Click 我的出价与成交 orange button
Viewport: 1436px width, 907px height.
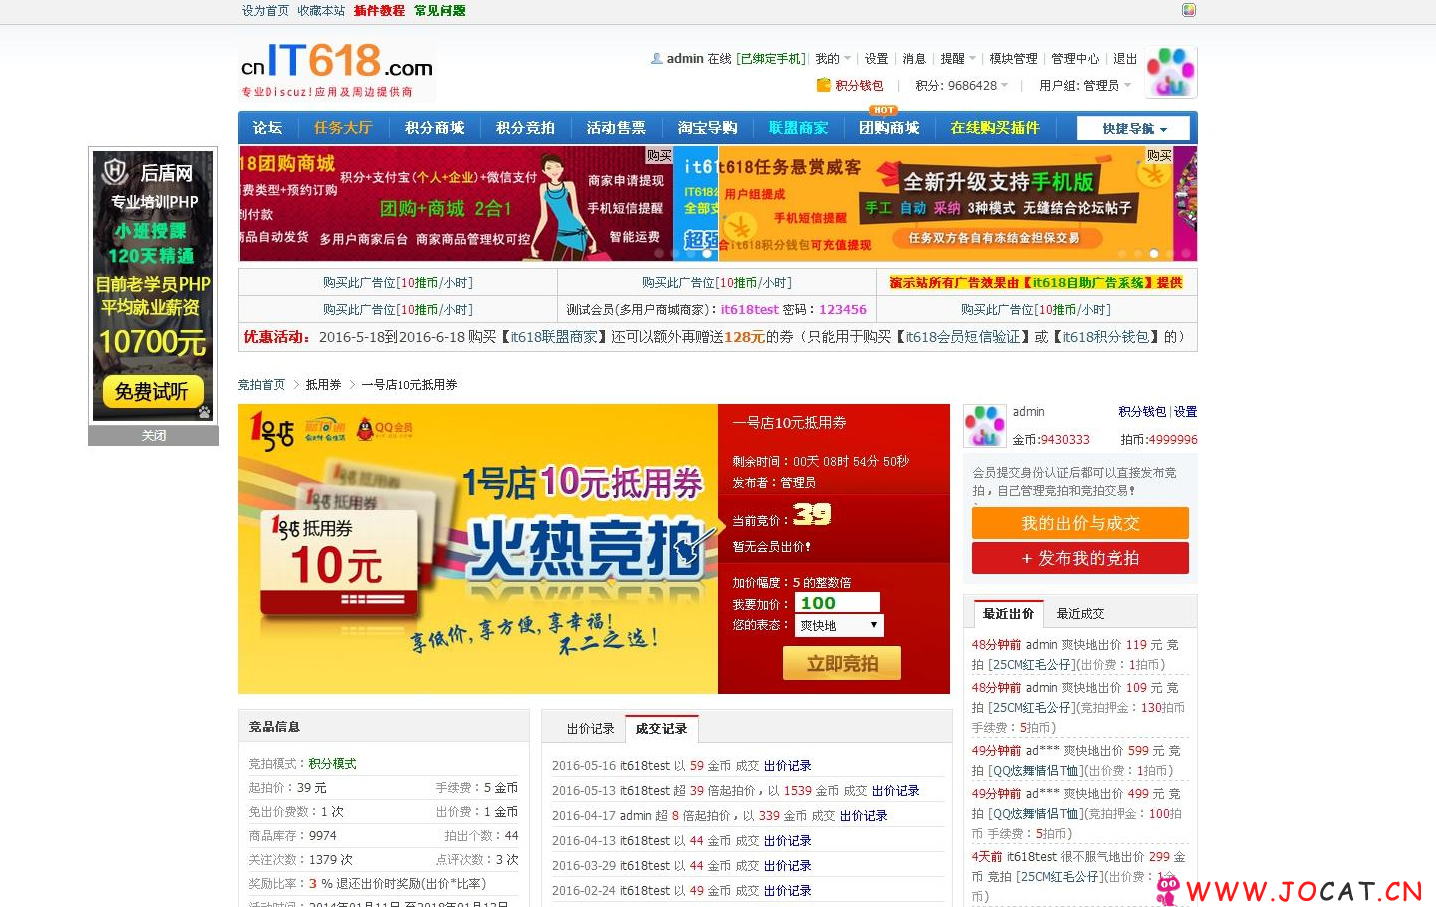point(1080,523)
